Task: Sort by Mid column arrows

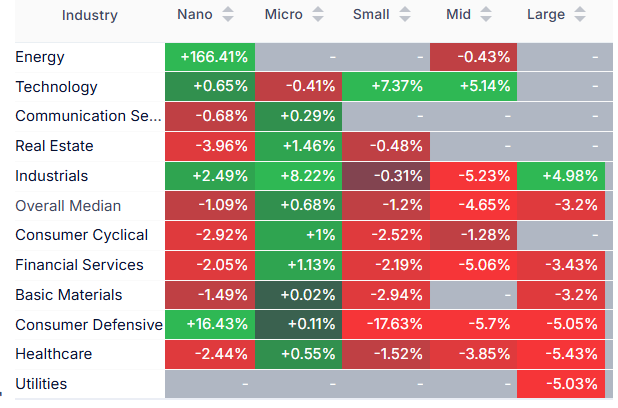Action: point(487,15)
